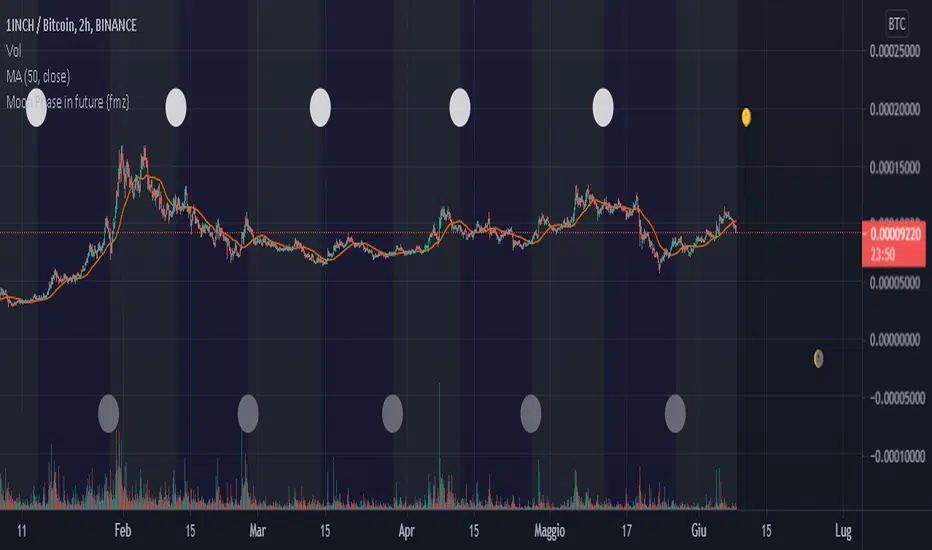Click the white full moon before mid-March
The width and height of the screenshot is (932, 550).
pyautogui.click(x=320, y=108)
